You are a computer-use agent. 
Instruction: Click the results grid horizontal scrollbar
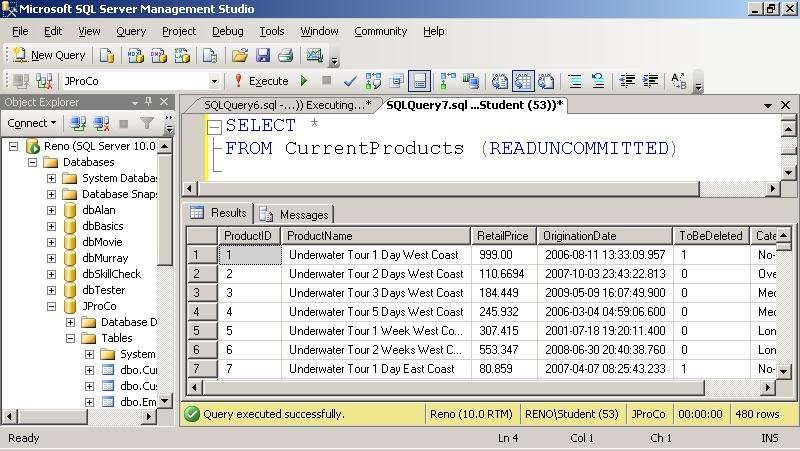click(x=454, y=388)
